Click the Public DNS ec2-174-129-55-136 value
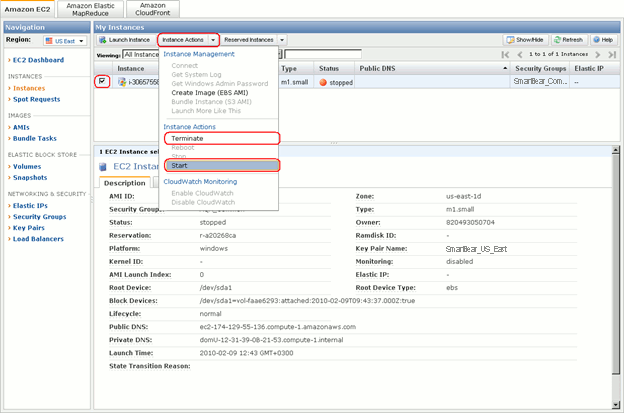 (x=278, y=327)
